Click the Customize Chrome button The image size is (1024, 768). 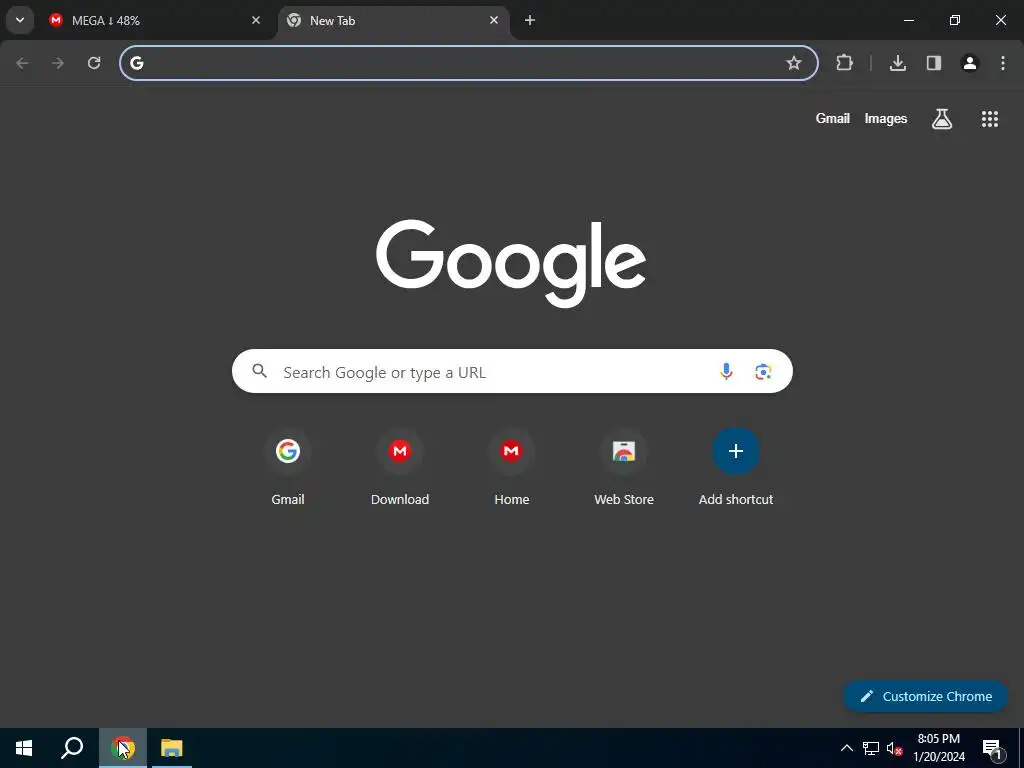[x=926, y=696]
